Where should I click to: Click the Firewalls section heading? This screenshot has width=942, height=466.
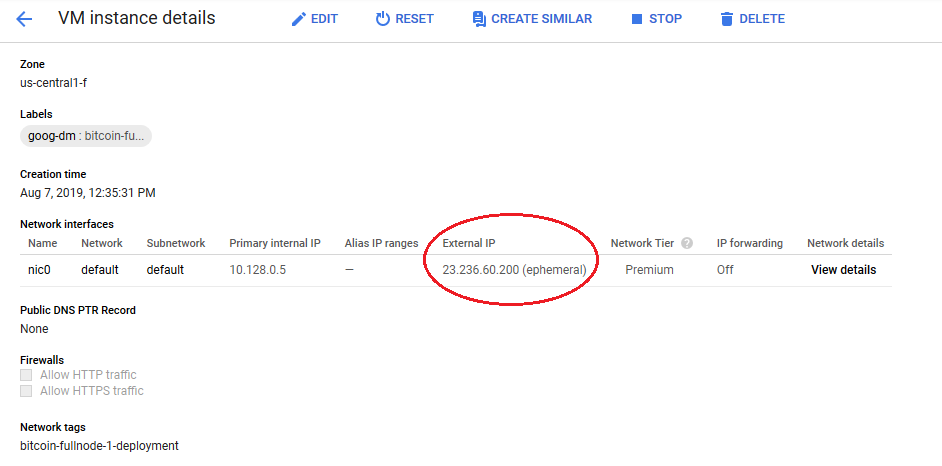coord(42,360)
